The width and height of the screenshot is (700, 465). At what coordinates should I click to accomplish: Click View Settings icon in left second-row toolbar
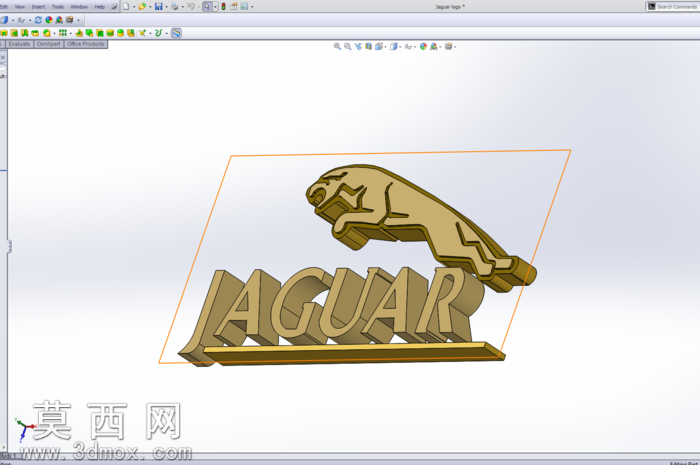pos(70,20)
